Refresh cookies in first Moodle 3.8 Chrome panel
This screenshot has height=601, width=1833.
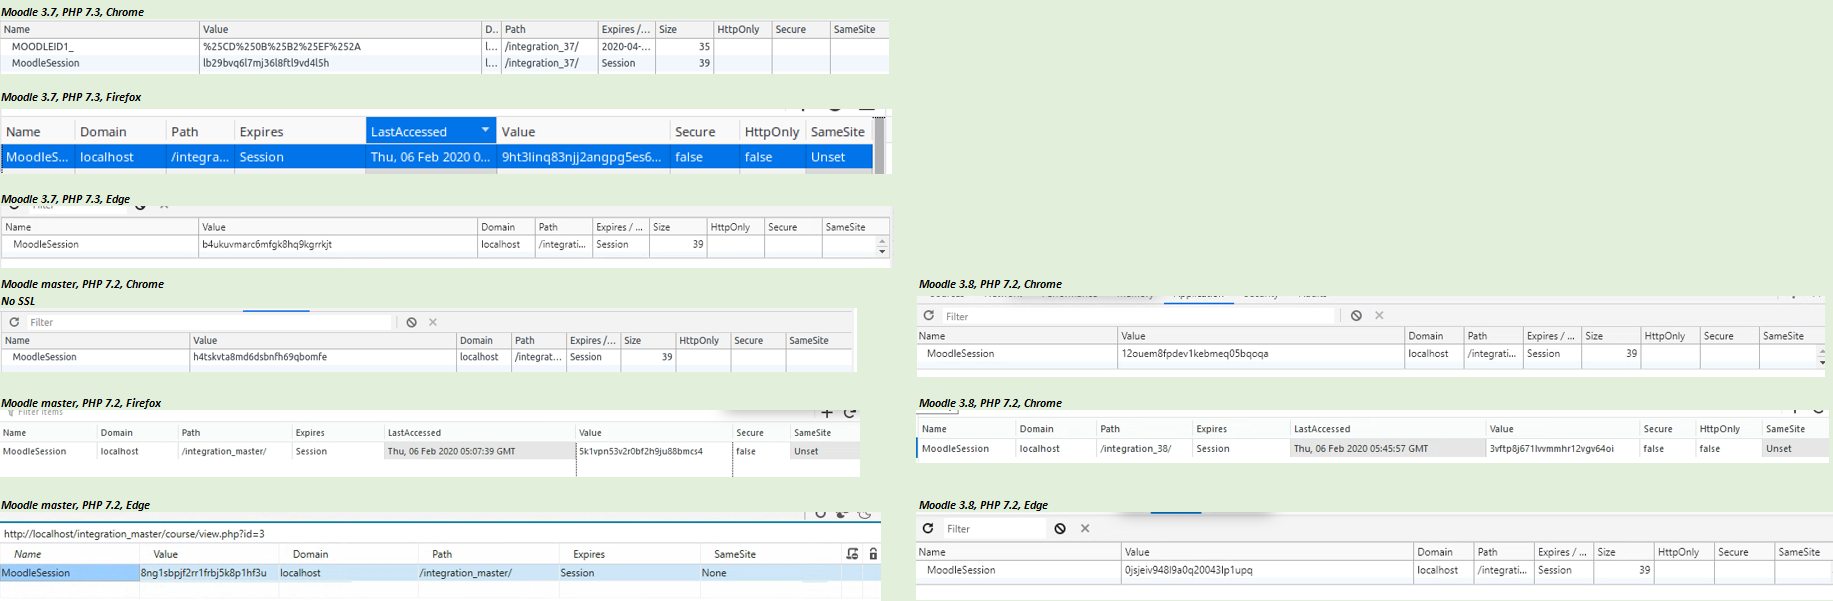[x=928, y=315]
